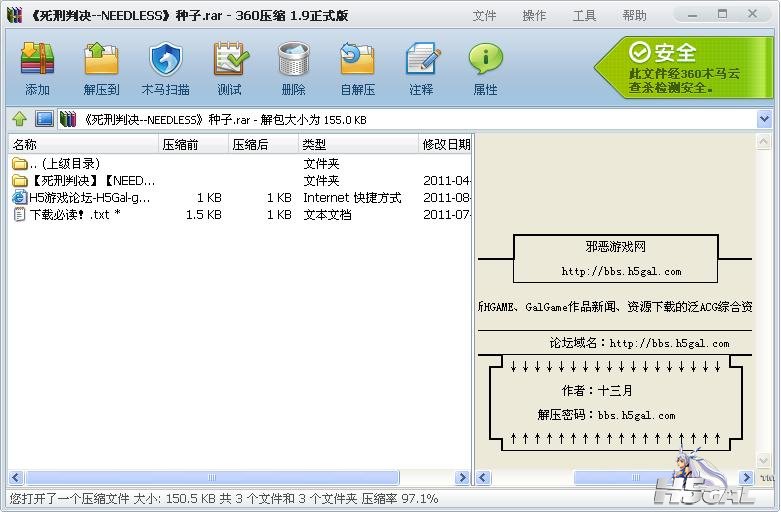Image resolution: width=781 pixels, height=512 pixels.
Task: Go up one level with green arrow
Action: tap(19, 119)
